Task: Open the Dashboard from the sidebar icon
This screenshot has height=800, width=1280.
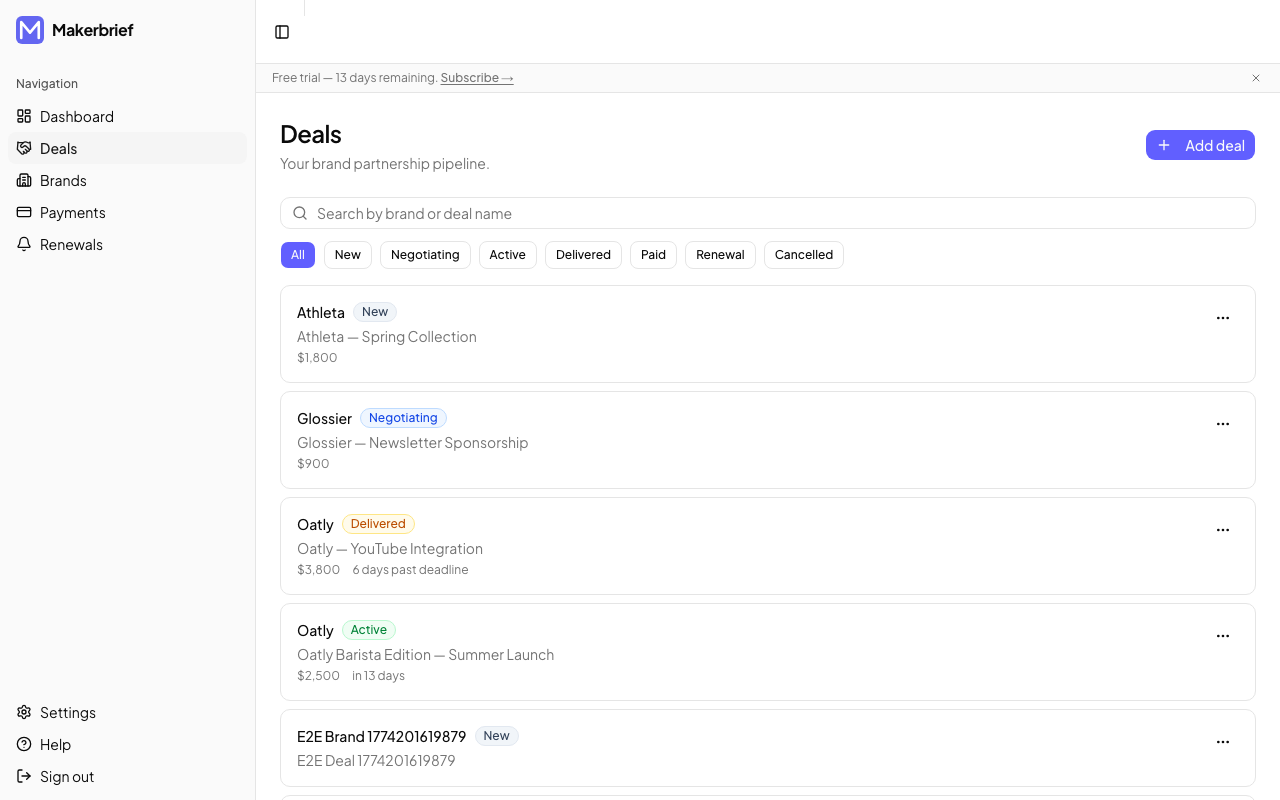Action: [24, 116]
